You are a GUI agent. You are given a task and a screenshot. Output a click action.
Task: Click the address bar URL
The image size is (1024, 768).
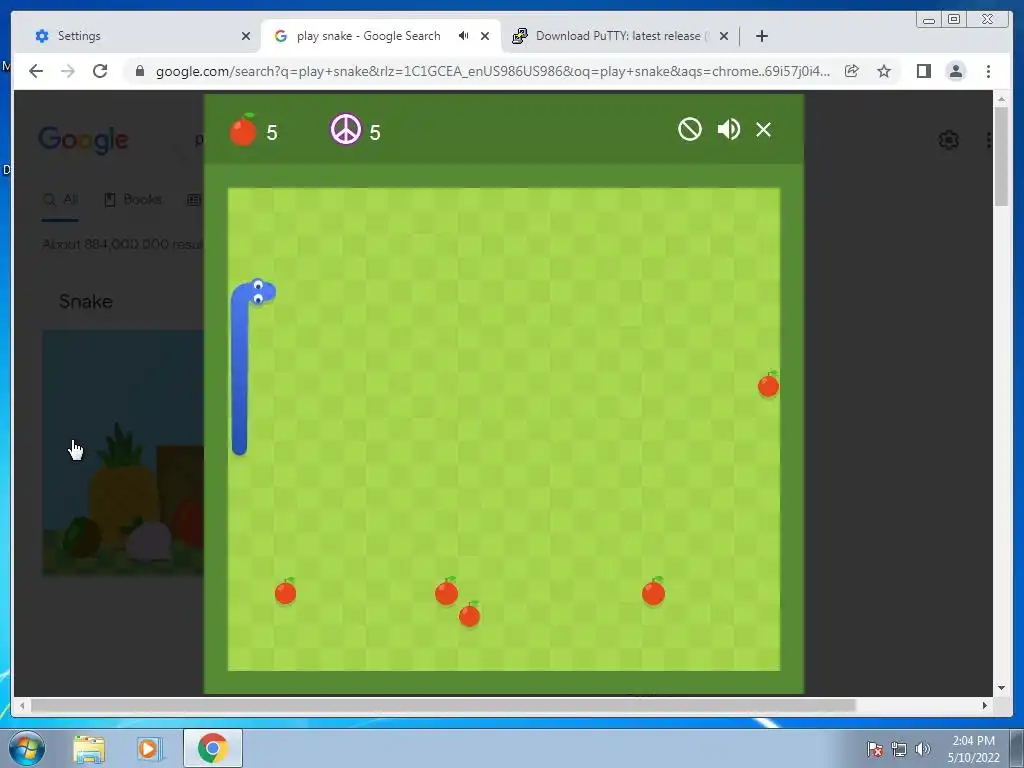click(492, 71)
